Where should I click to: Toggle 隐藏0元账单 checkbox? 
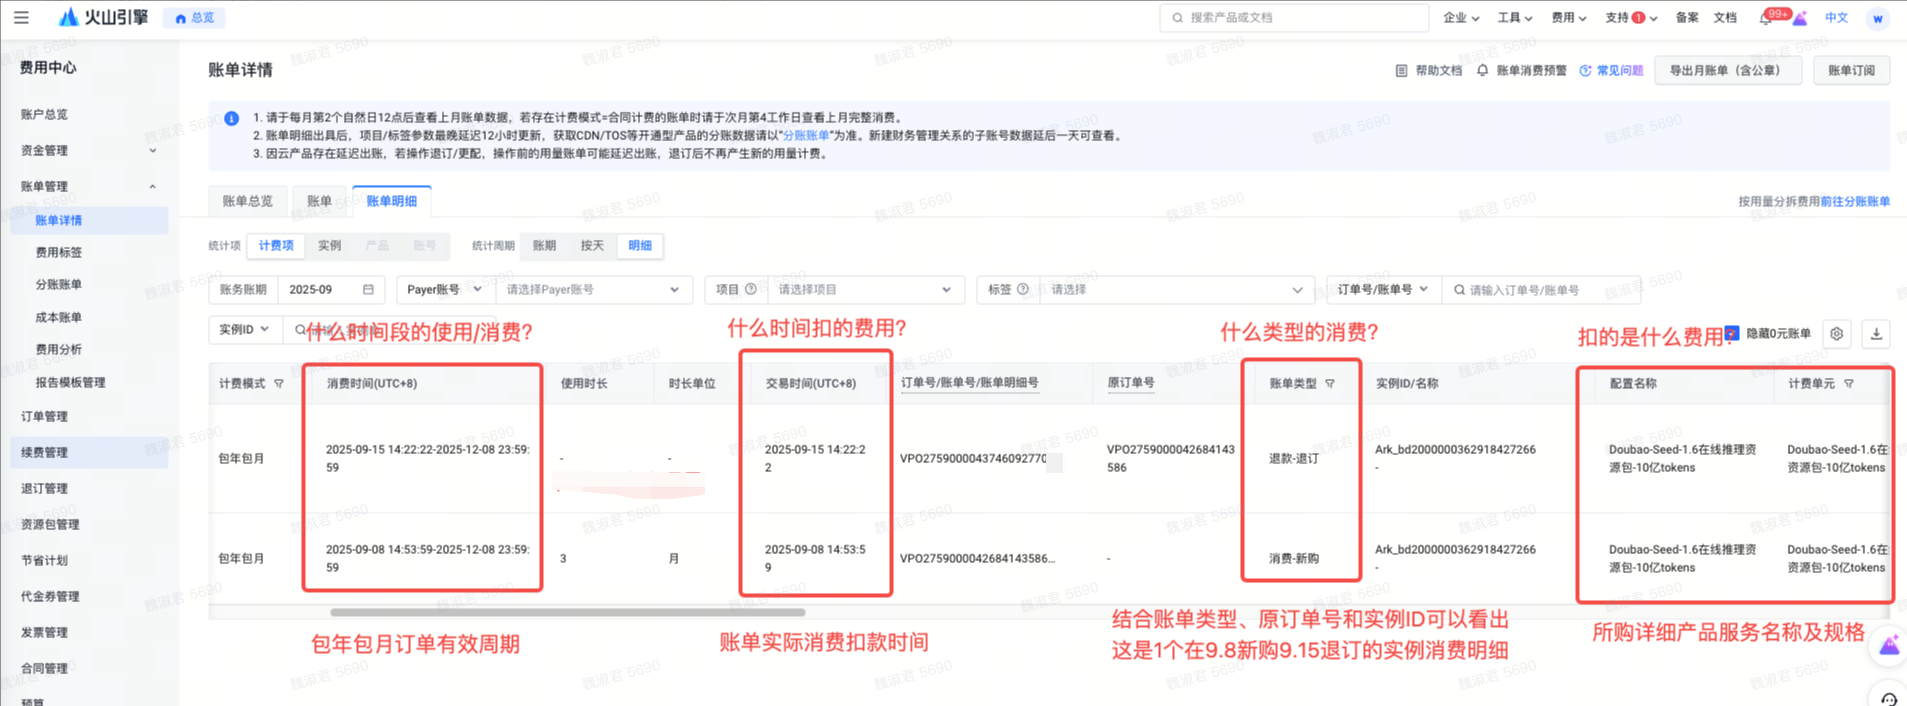[1732, 333]
